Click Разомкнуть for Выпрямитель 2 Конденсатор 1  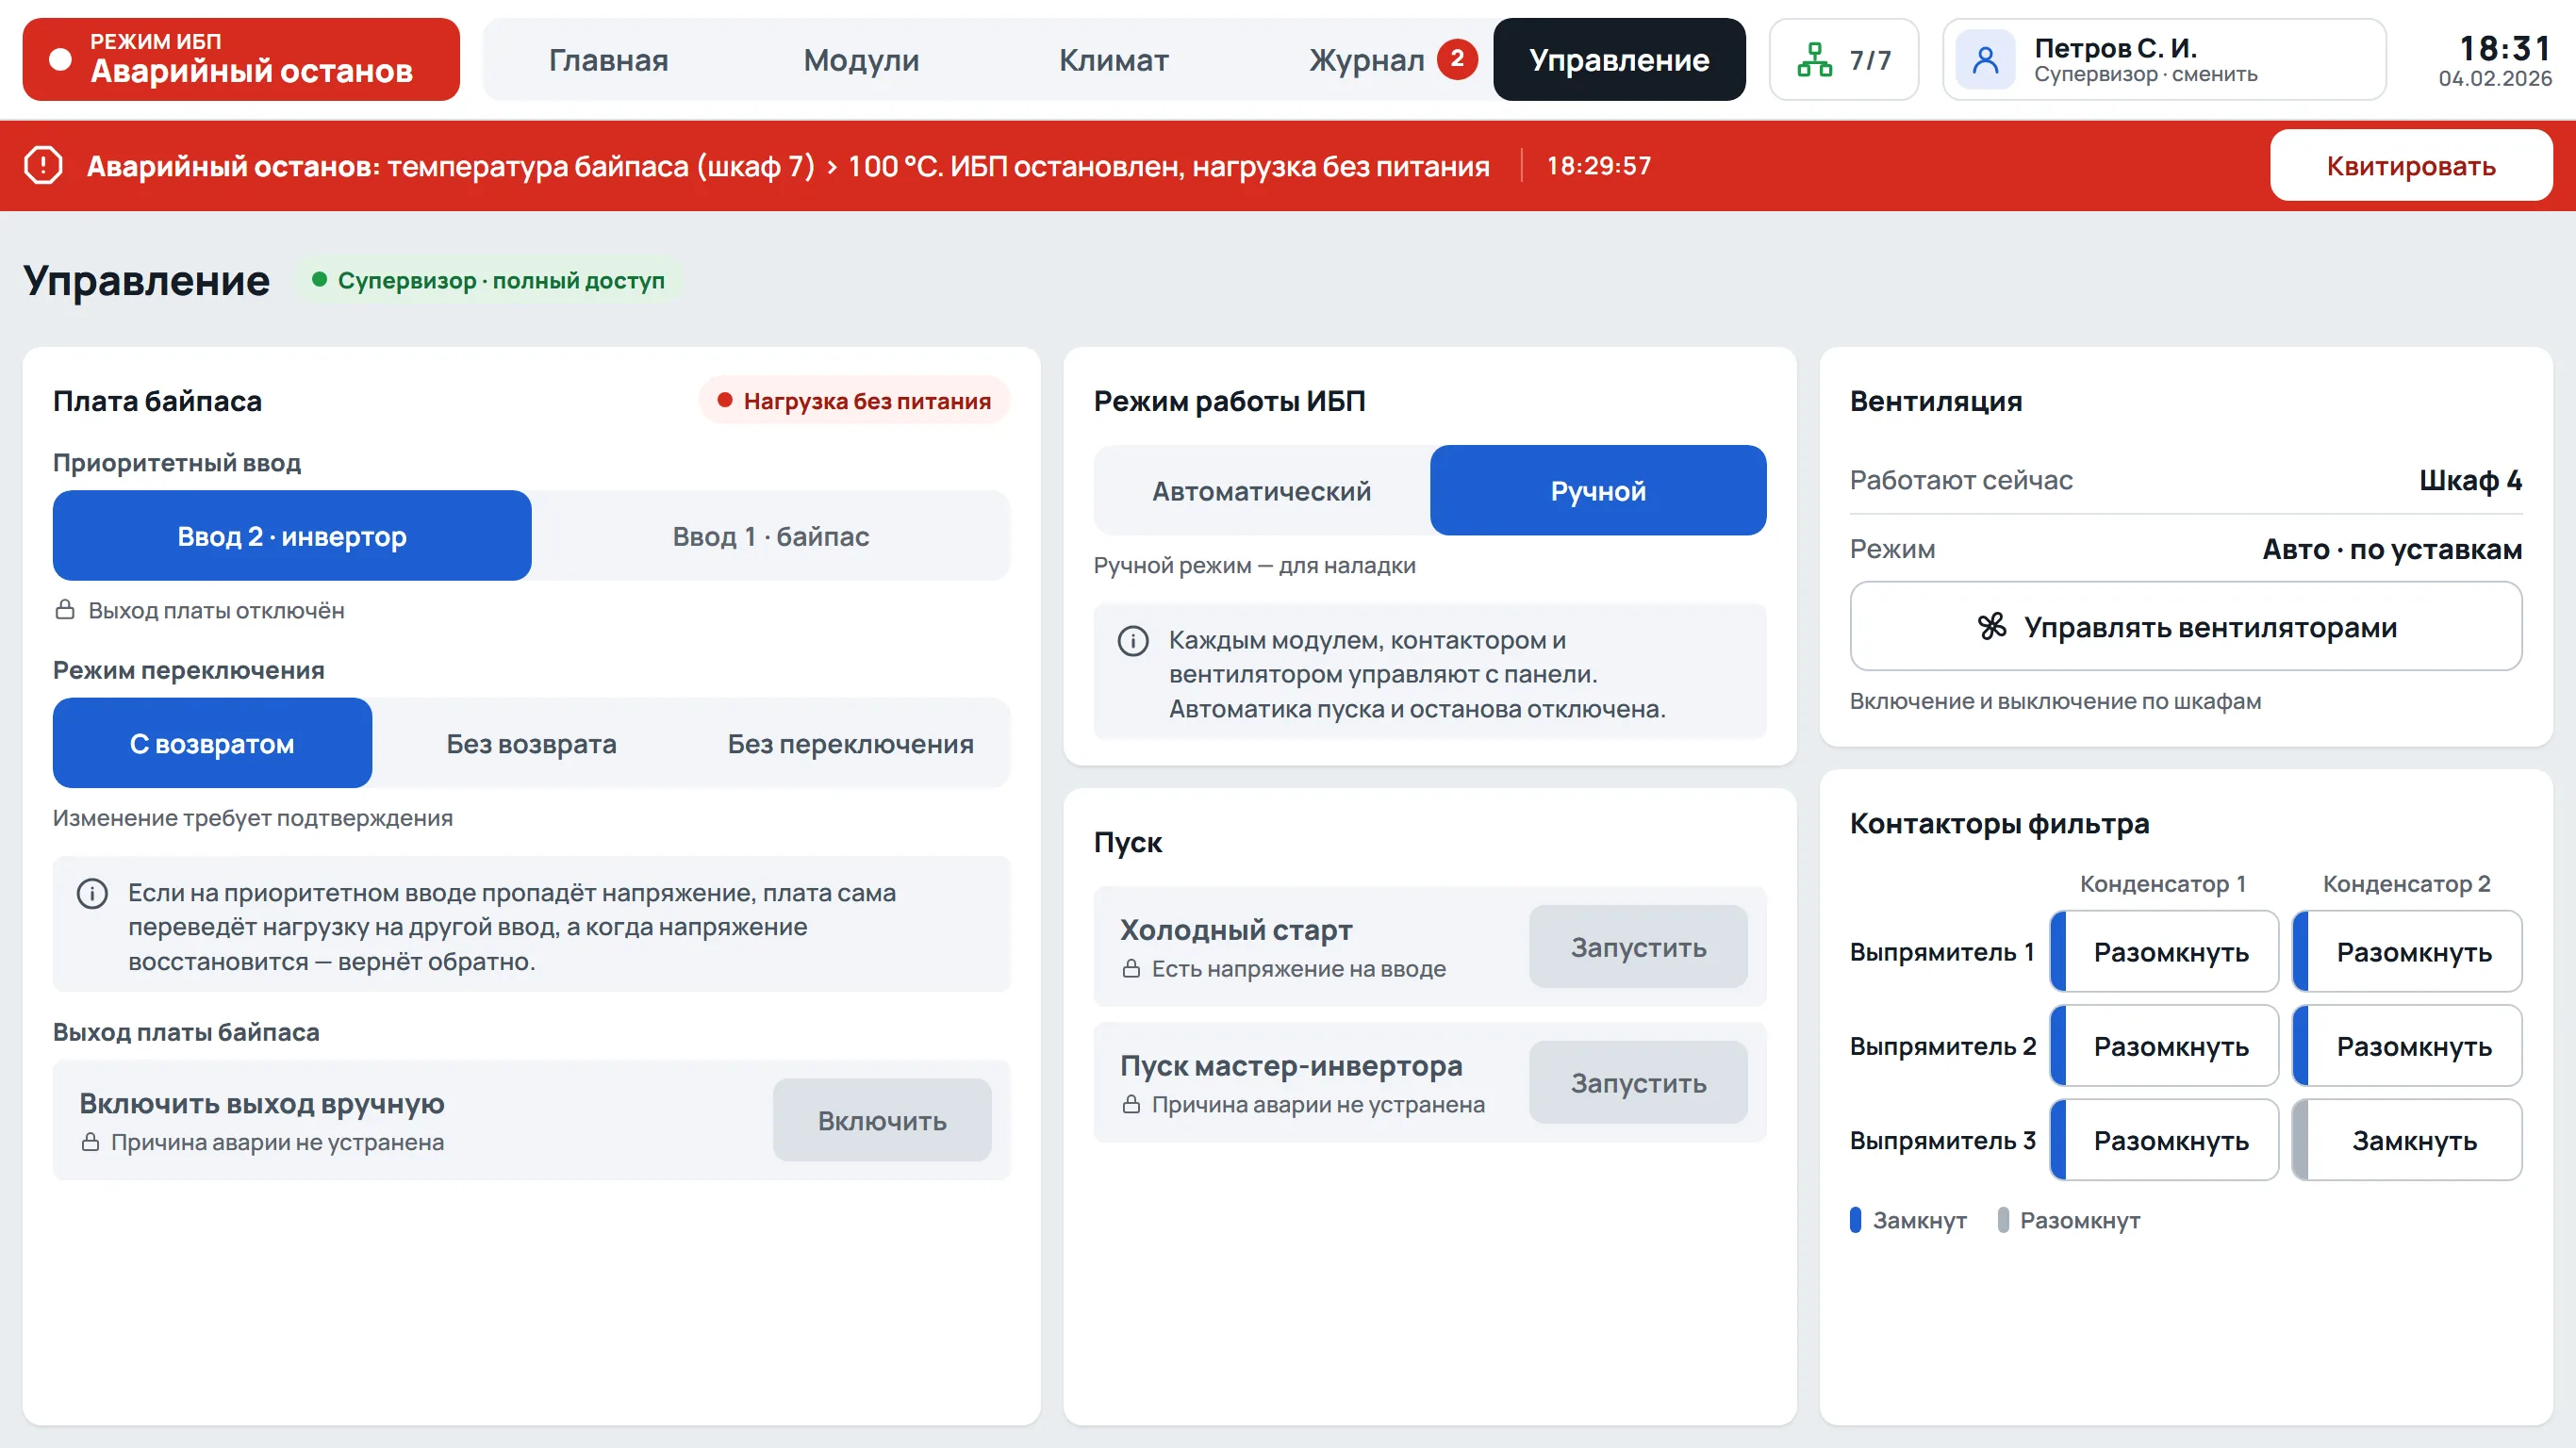[2164, 1045]
